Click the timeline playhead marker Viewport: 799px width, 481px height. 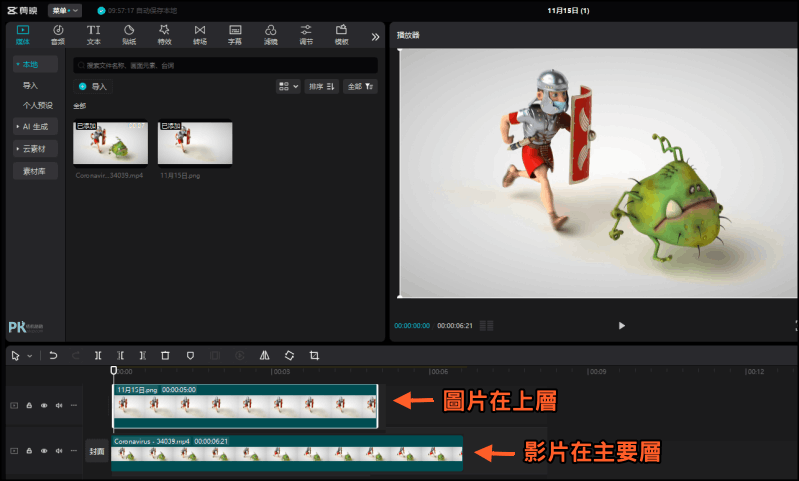pos(114,370)
